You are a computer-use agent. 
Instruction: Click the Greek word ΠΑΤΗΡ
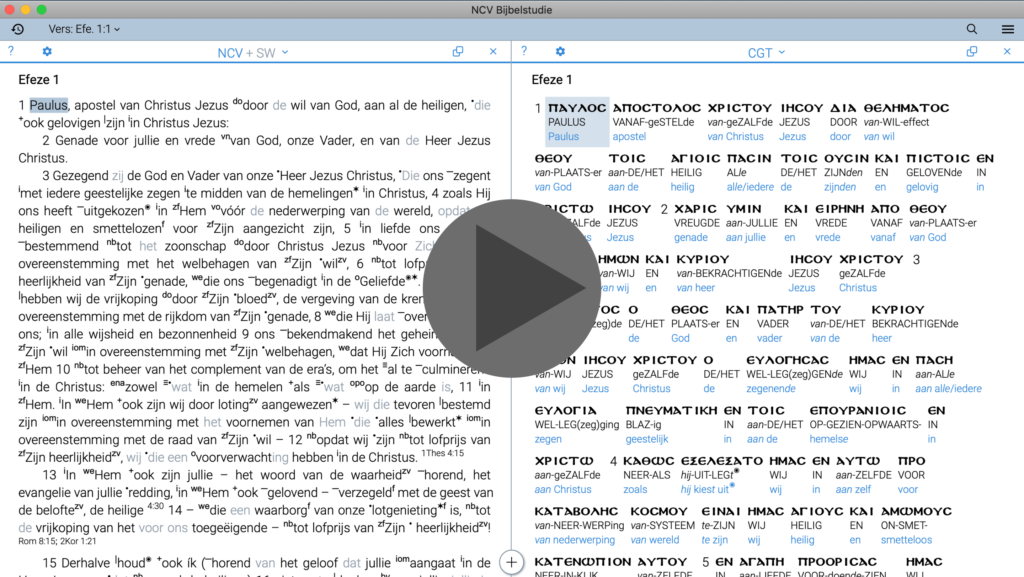coord(780,309)
